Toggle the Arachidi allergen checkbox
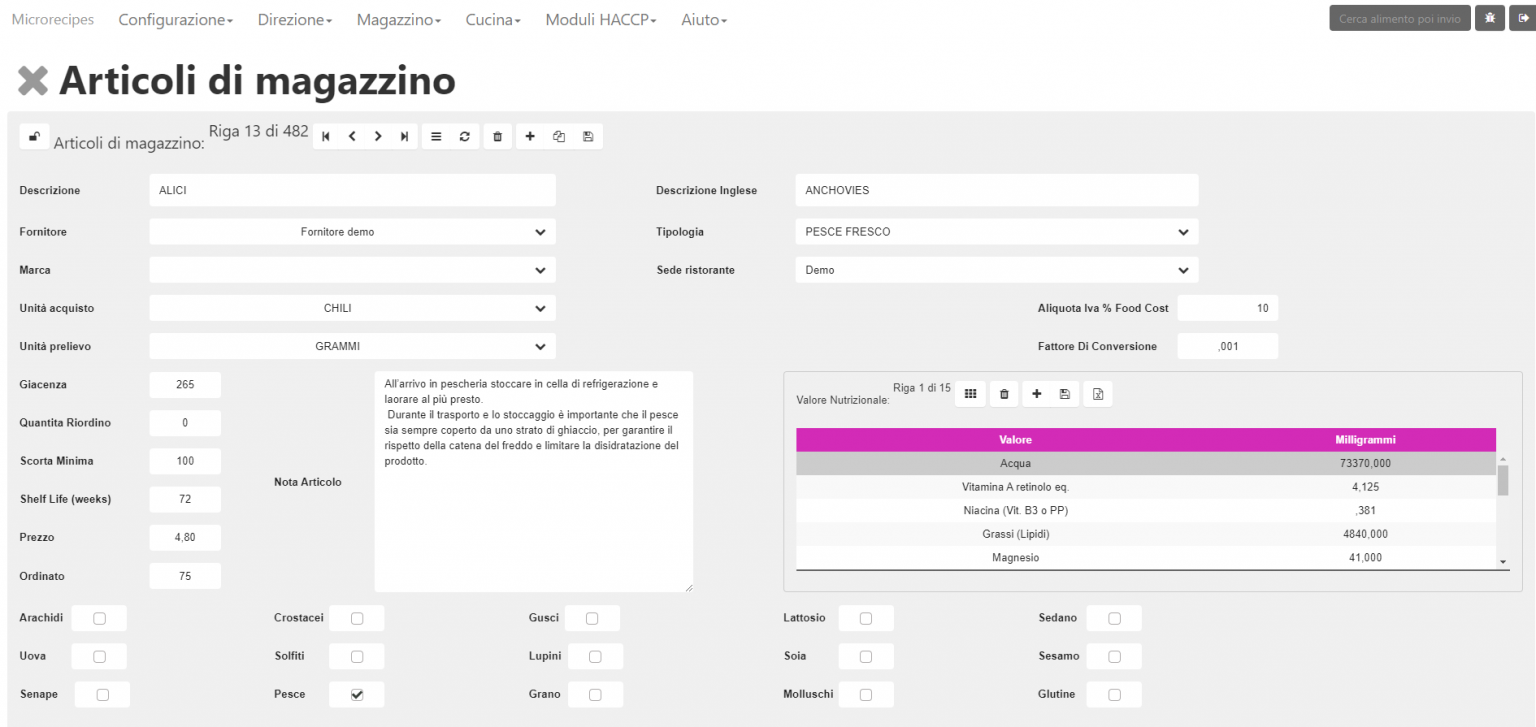 click(99, 618)
